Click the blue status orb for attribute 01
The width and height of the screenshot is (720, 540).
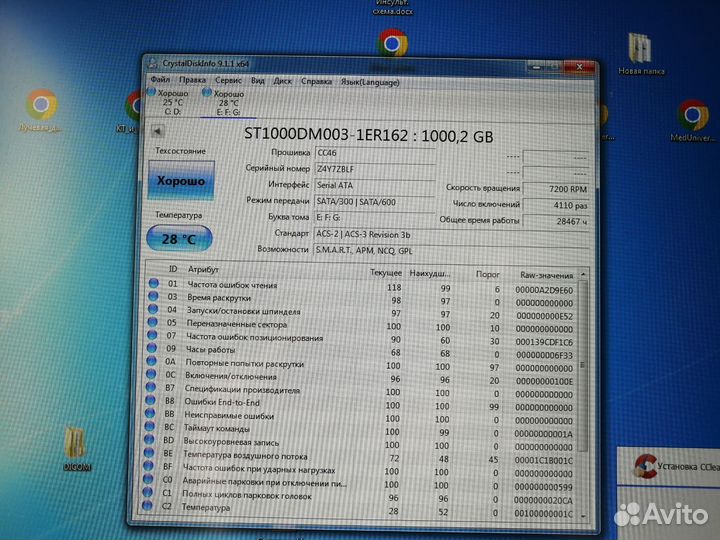tap(153, 284)
